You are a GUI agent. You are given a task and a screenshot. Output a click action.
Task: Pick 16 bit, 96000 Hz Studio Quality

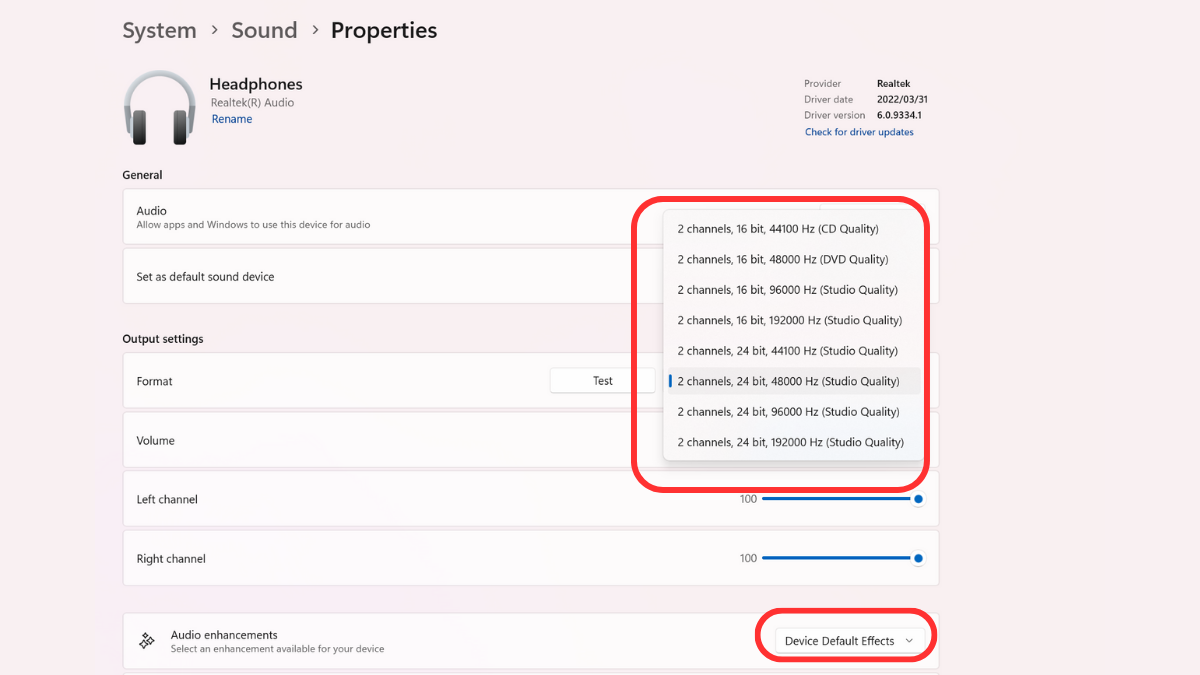(x=787, y=290)
